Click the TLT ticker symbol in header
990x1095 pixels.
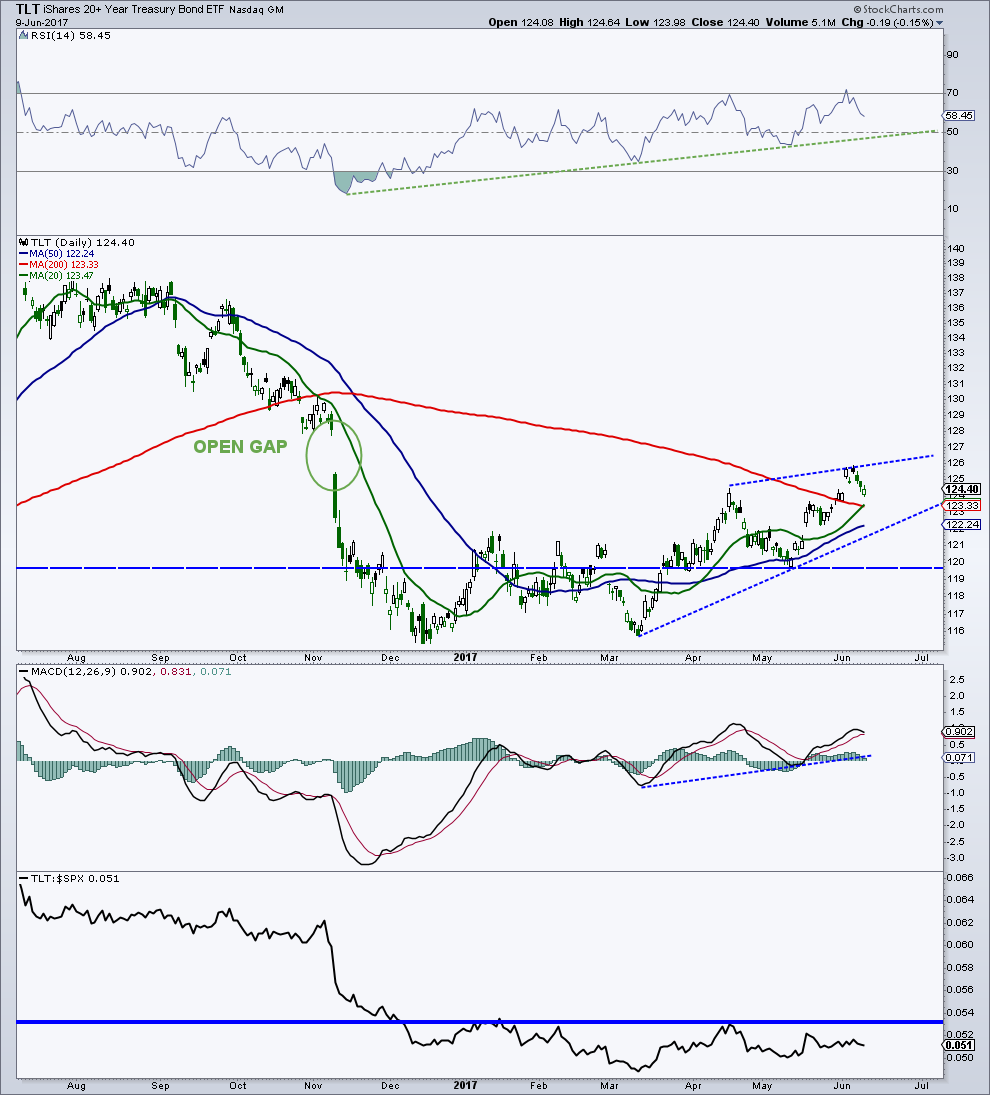tap(27, 10)
